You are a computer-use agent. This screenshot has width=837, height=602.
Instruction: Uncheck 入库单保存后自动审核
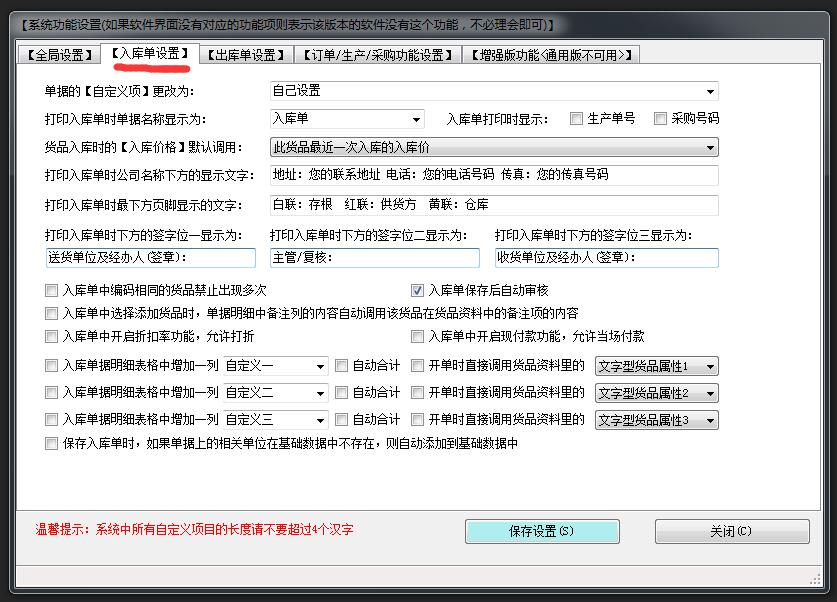pyautogui.click(x=418, y=291)
